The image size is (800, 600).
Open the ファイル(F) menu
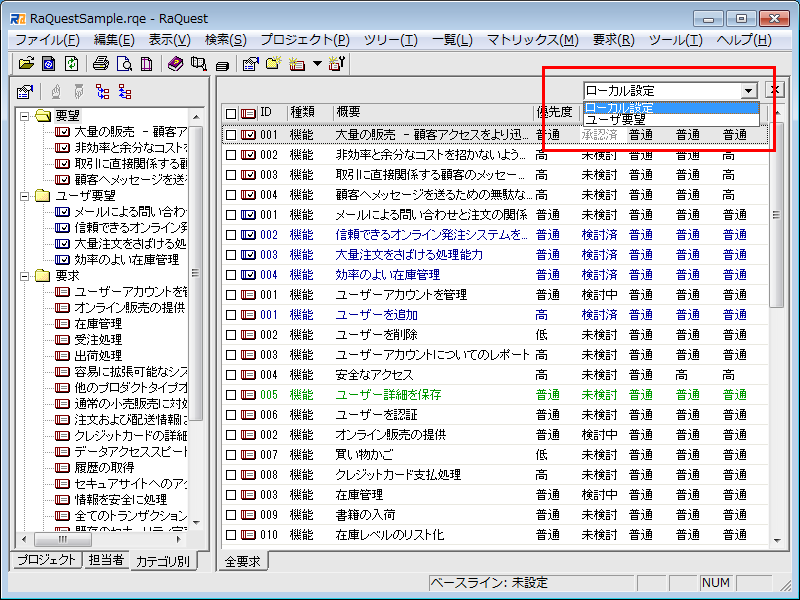(47, 40)
